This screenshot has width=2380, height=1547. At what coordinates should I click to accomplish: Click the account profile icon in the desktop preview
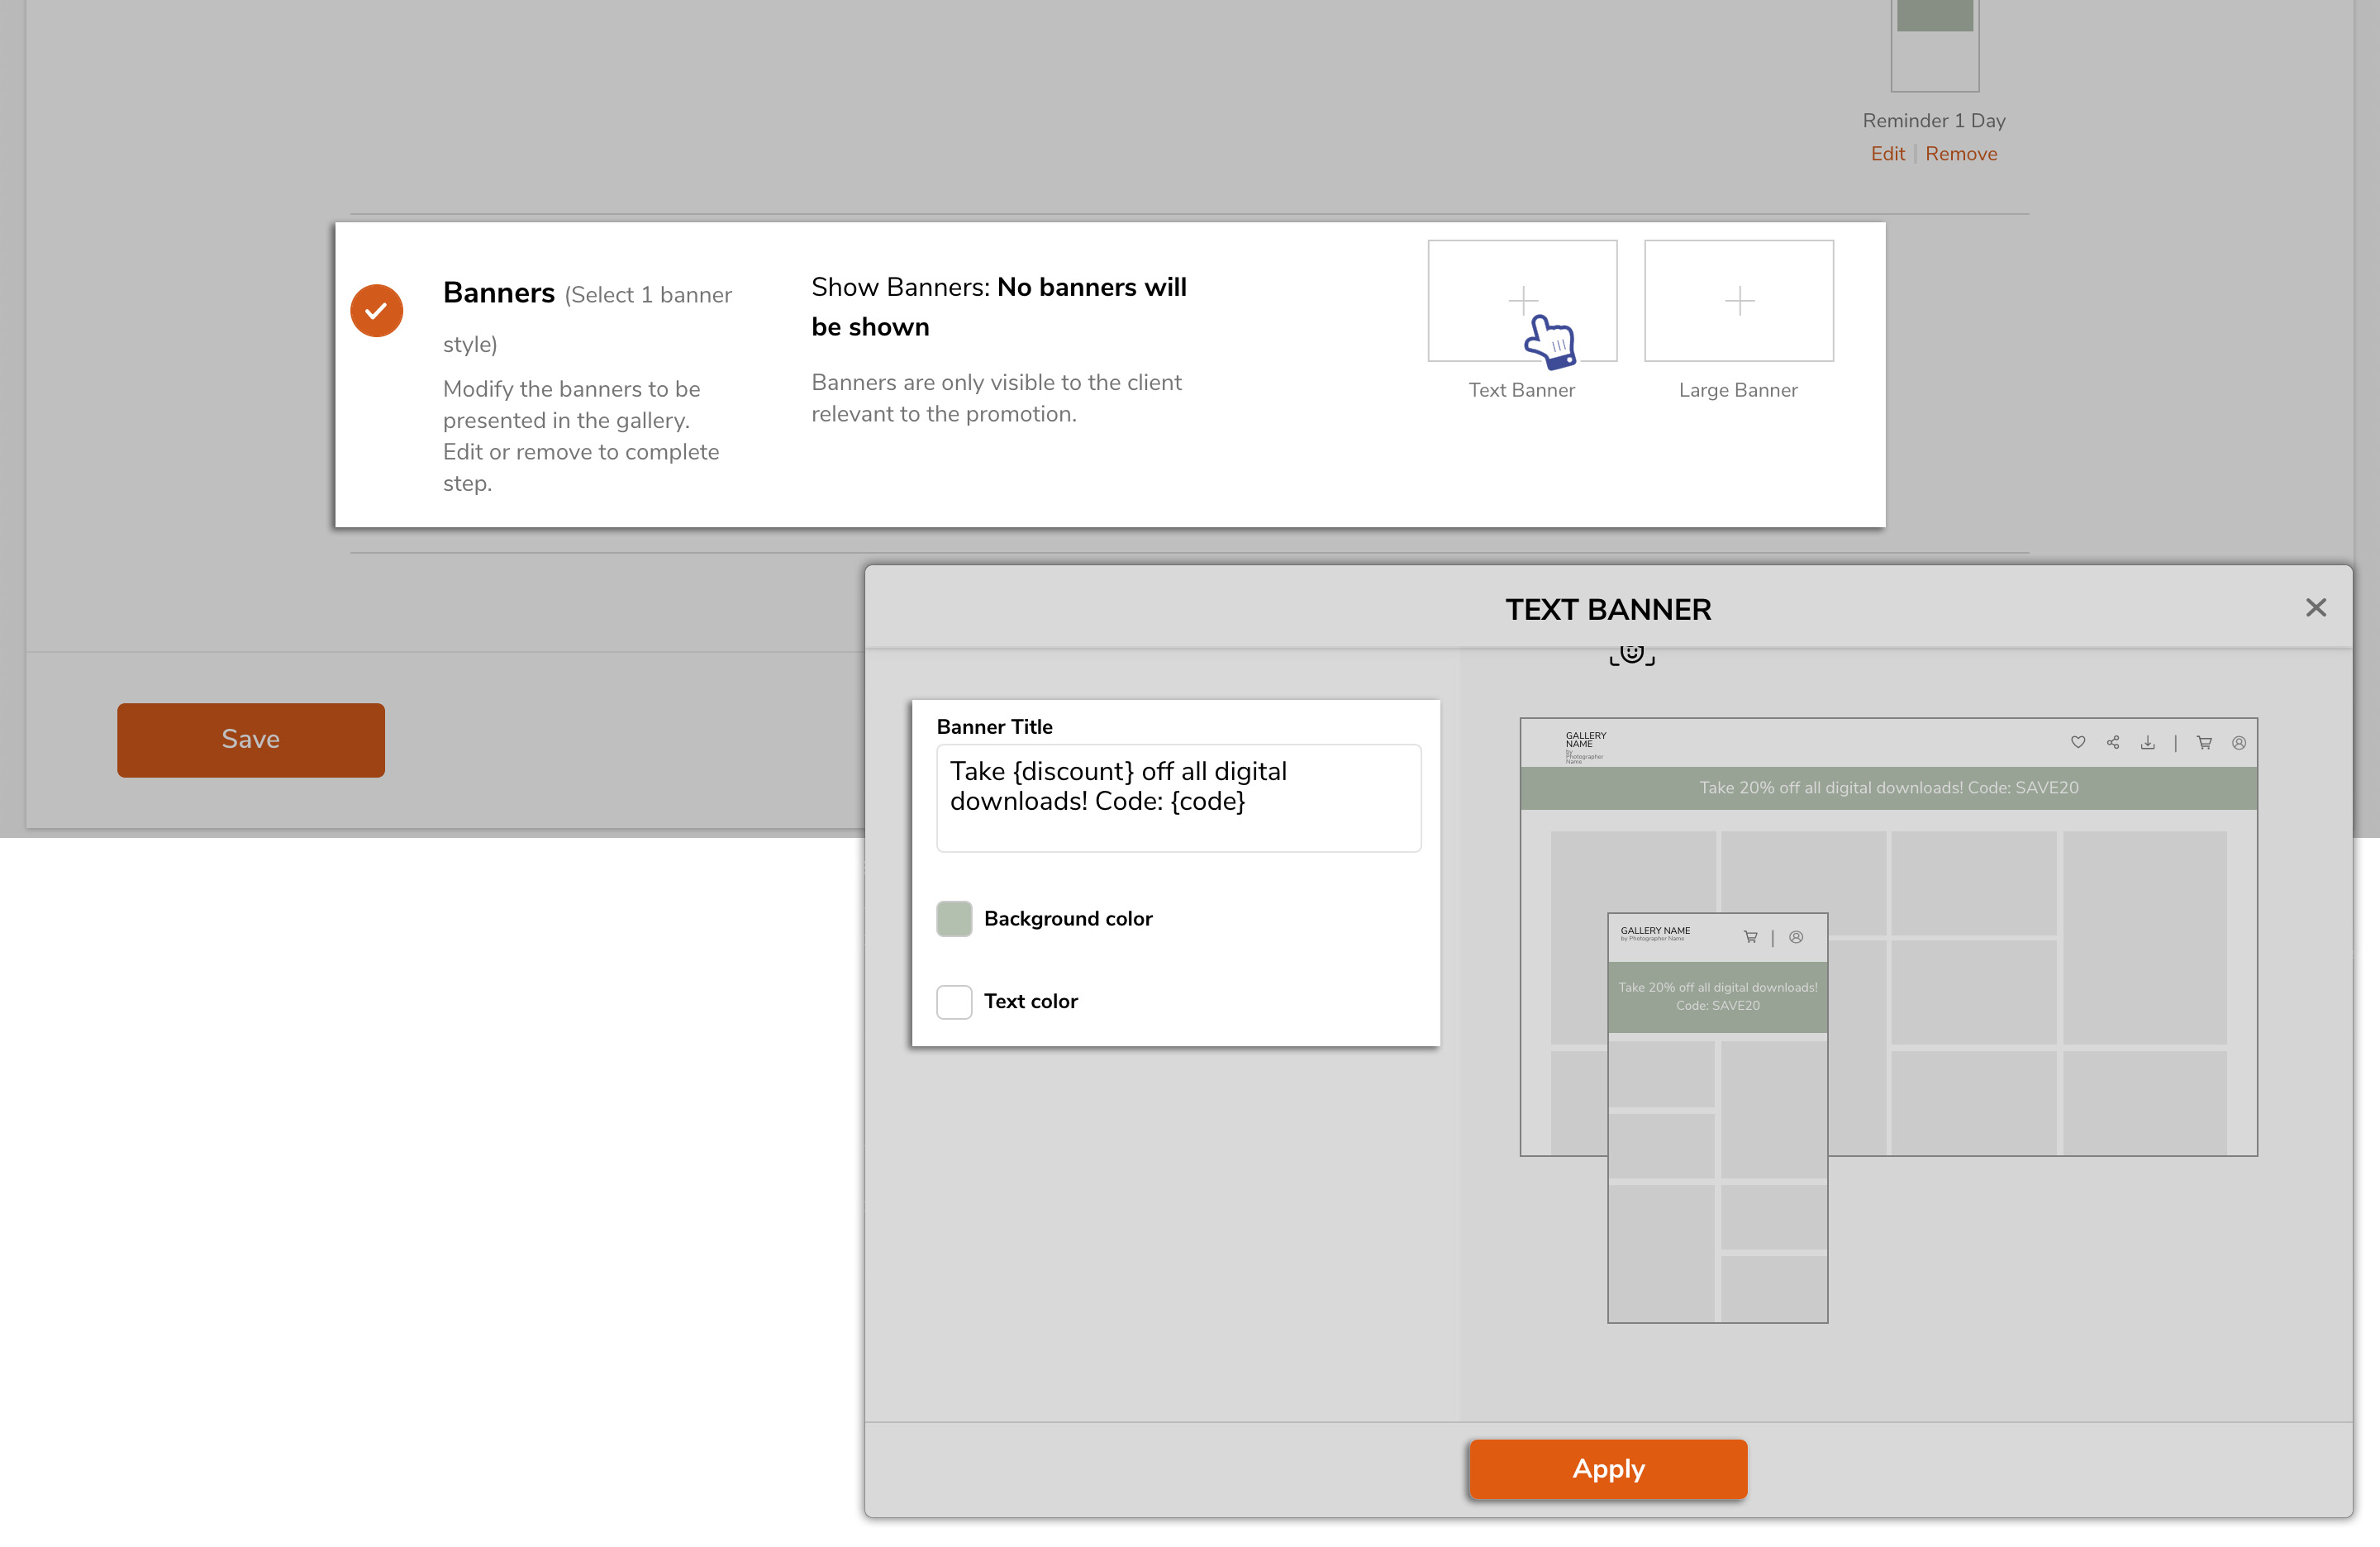tap(2239, 742)
